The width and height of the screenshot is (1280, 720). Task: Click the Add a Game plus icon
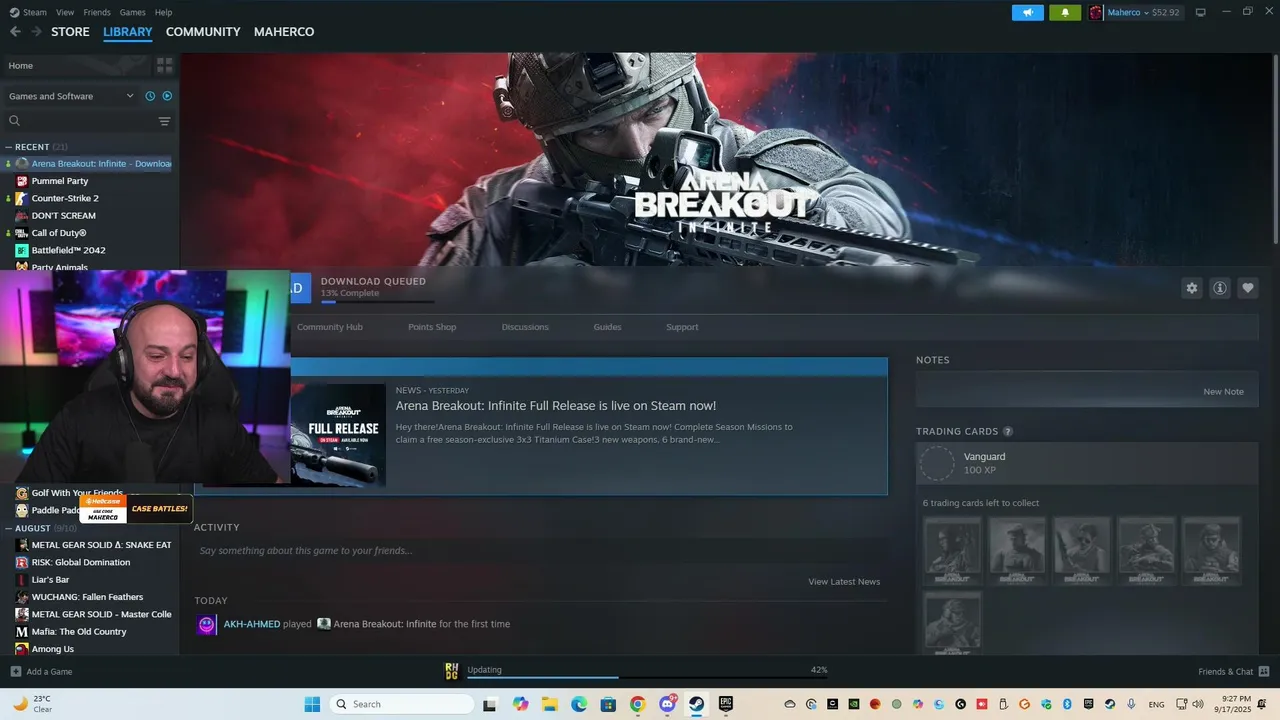click(x=15, y=672)
